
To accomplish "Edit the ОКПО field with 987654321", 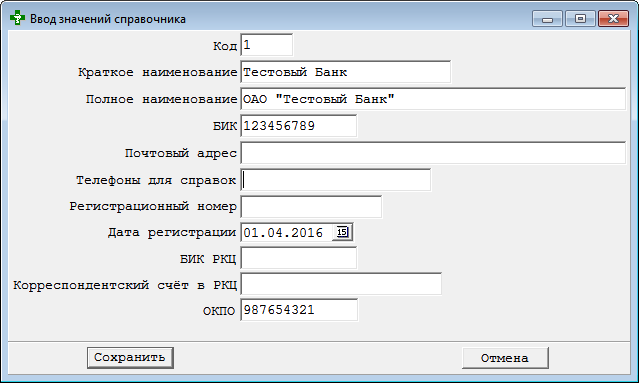I will [299, 310].
